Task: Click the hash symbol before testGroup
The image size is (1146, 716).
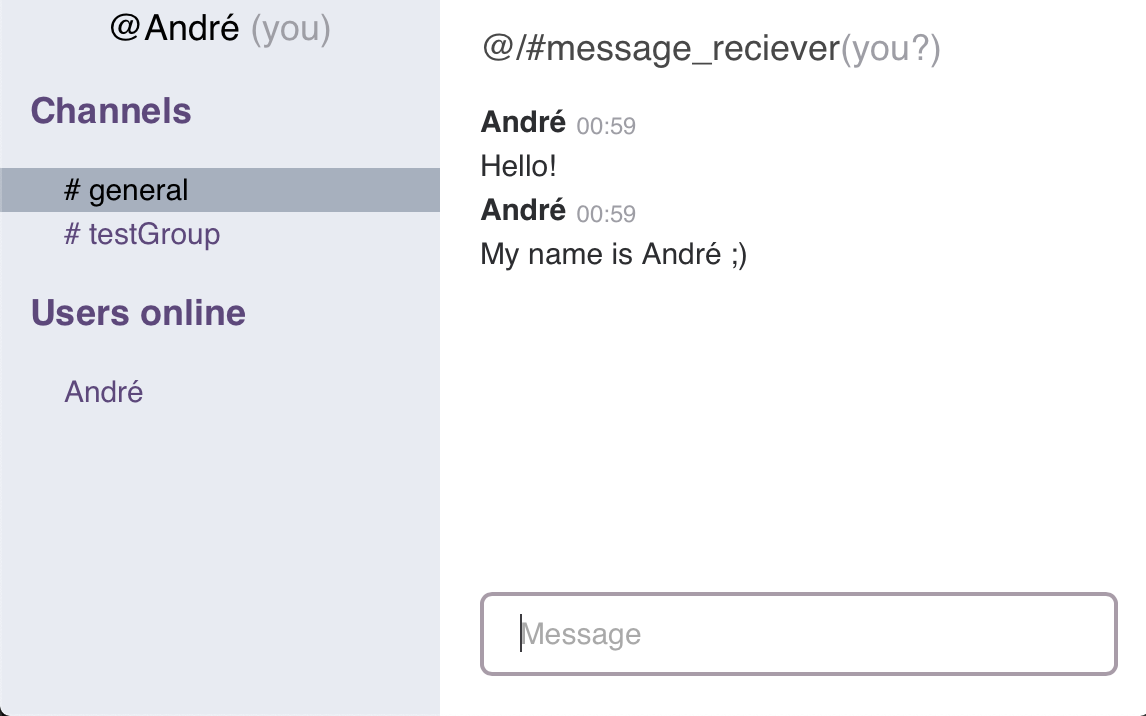Action: point(72,235)
